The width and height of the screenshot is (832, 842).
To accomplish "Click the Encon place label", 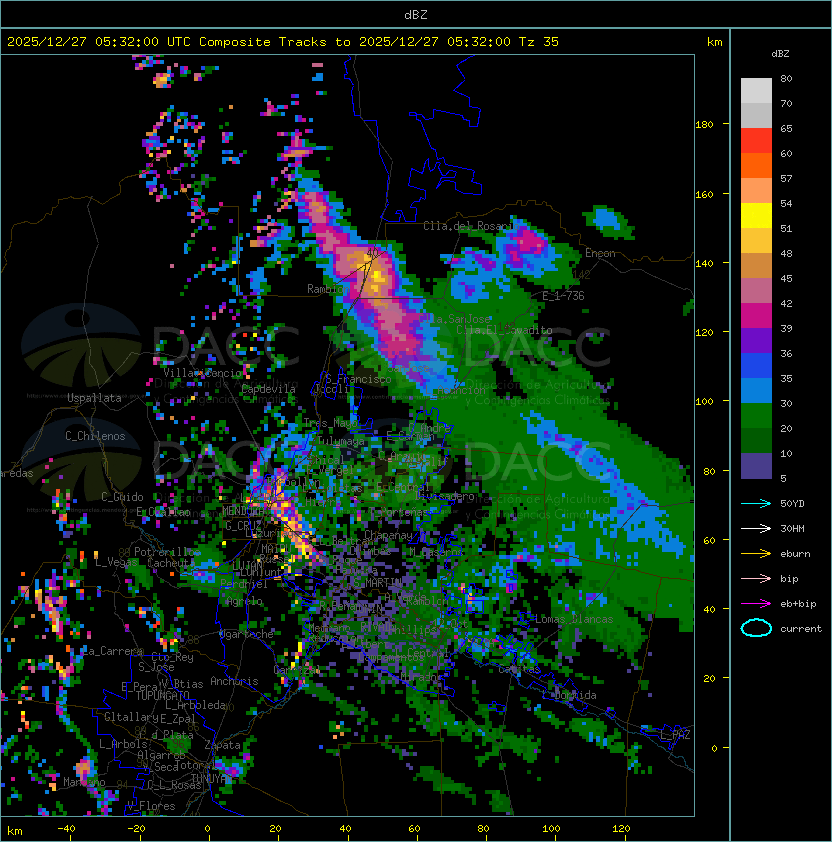I will 600,253.
